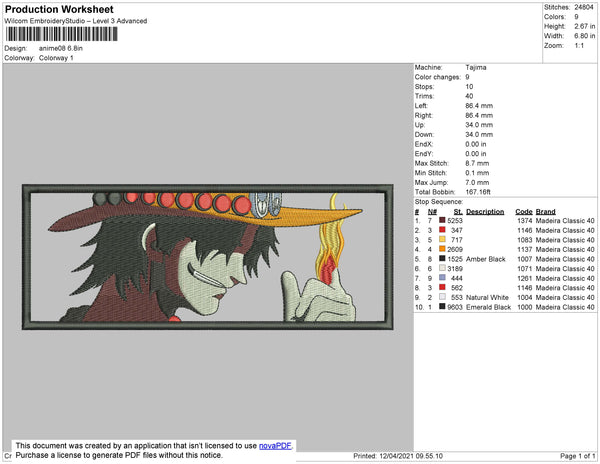Click the "Brand" column header

point(545,212)
